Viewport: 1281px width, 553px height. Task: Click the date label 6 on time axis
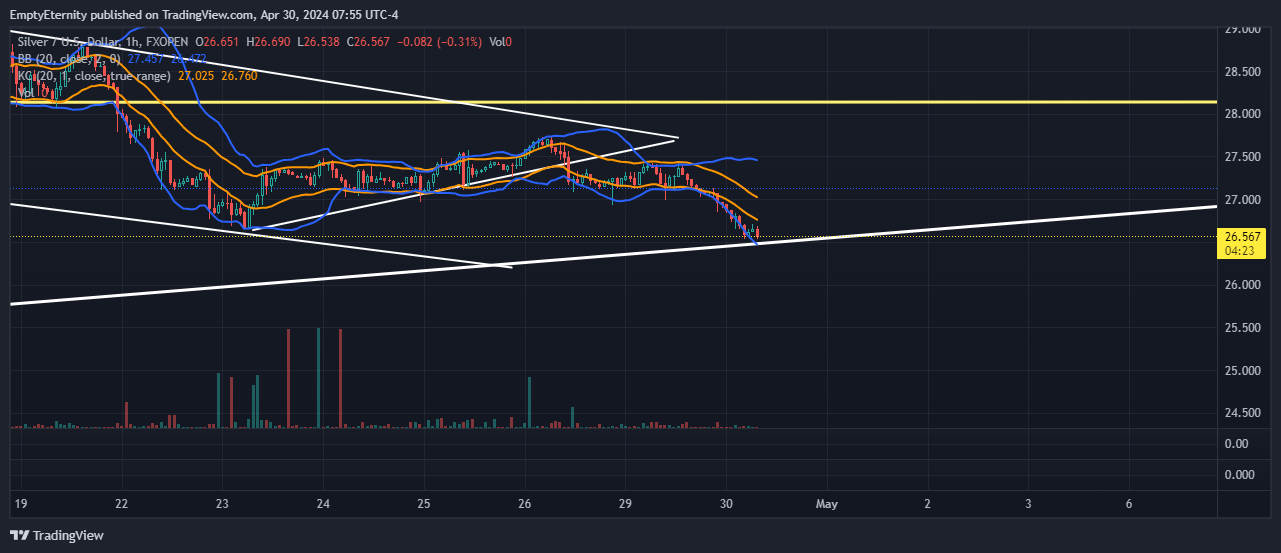pyautogui.click(x=1130, y=503)
